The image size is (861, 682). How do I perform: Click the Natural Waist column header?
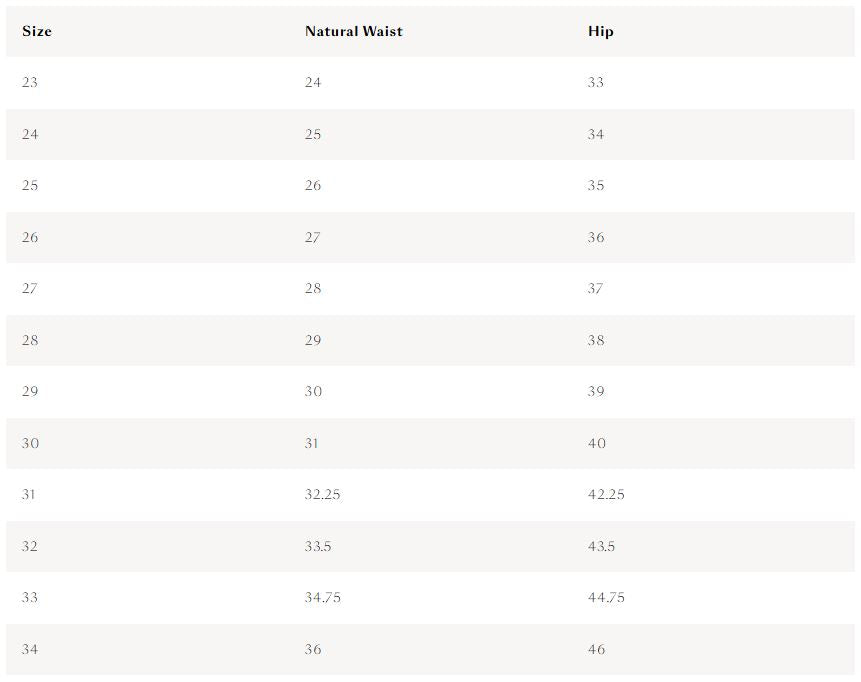354,31
